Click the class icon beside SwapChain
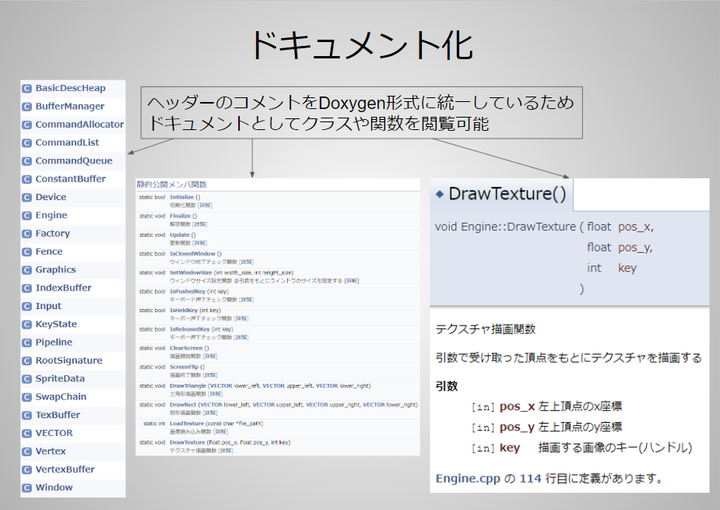 coord(27,397)
